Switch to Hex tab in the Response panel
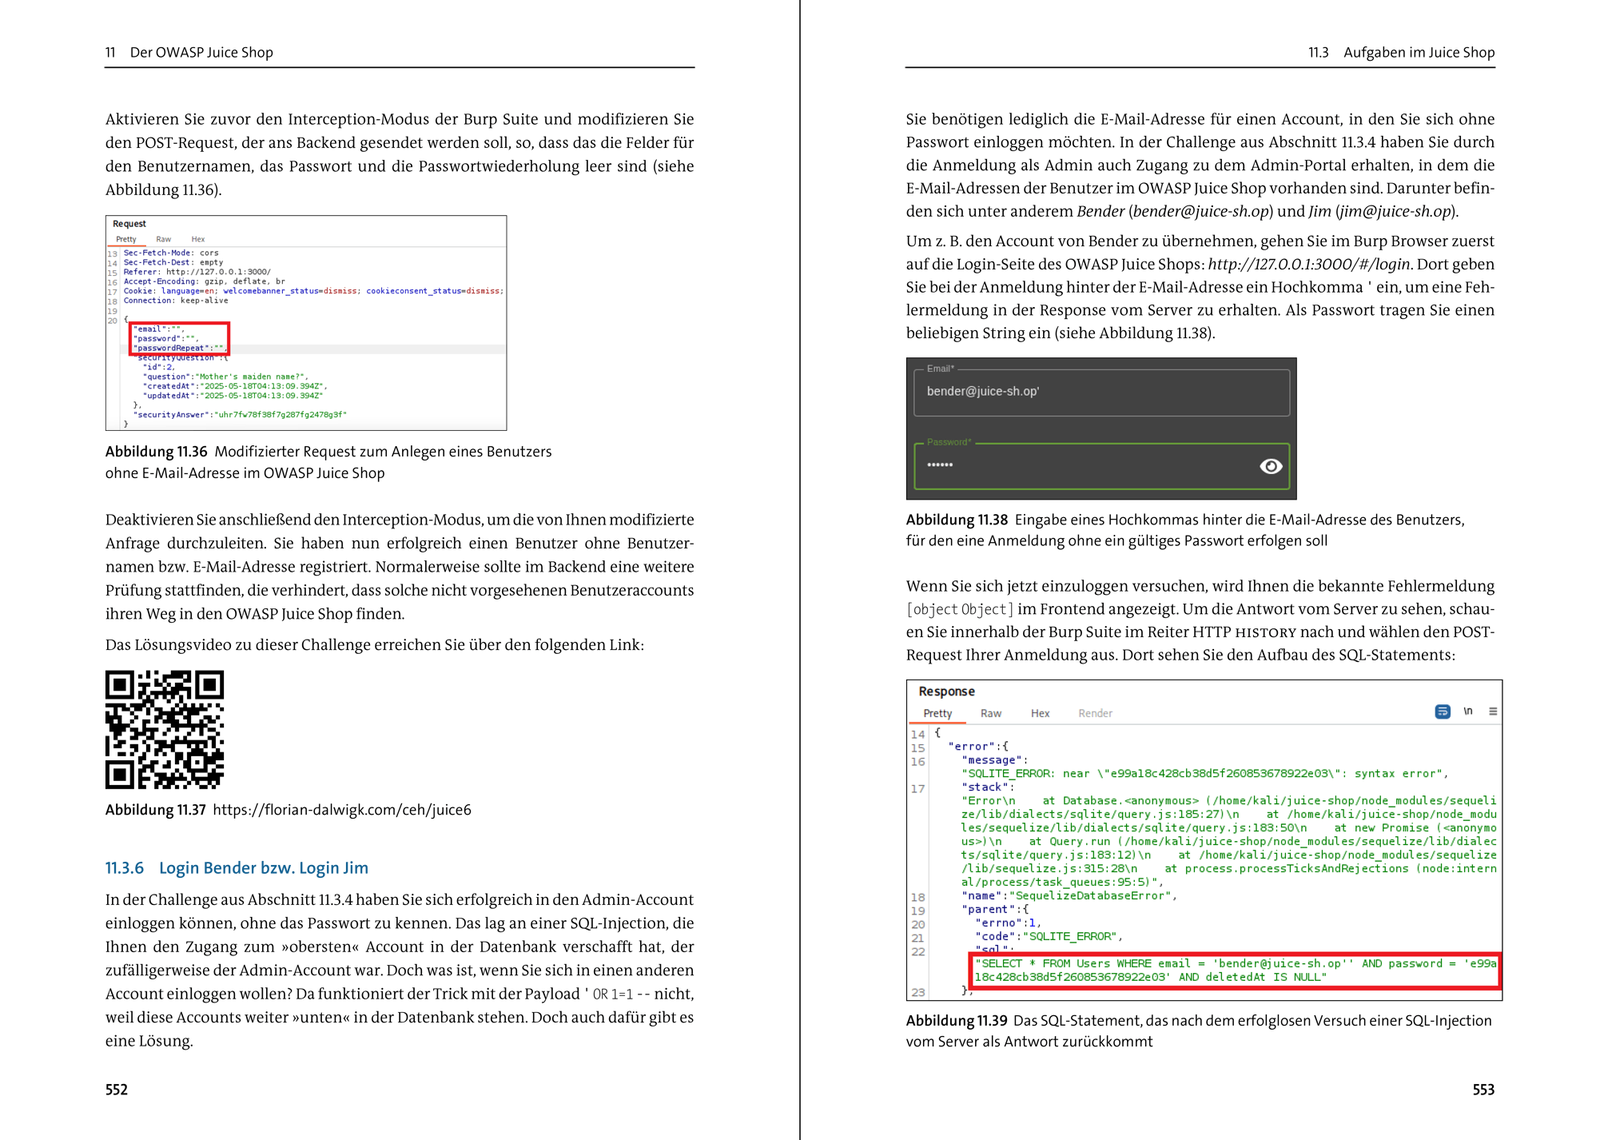 coord(1040,713)
